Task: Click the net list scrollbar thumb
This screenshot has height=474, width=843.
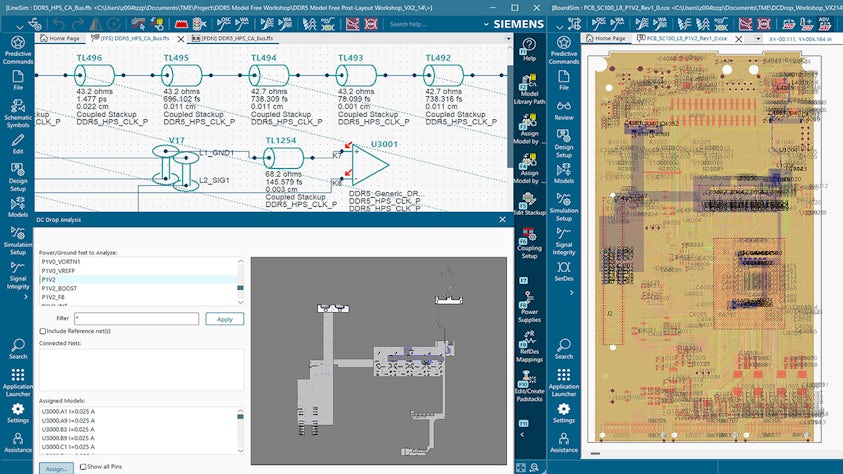Action: click(240, 288)
